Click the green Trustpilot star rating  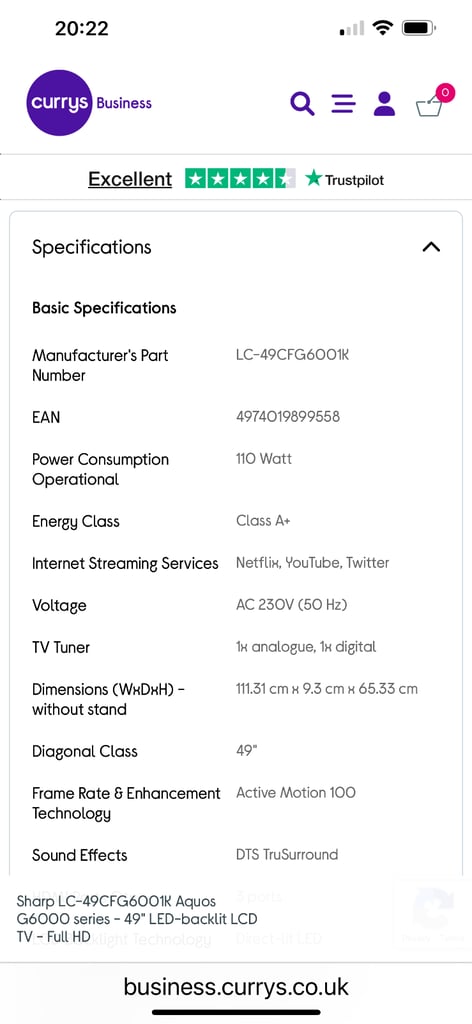coord(240,178)
